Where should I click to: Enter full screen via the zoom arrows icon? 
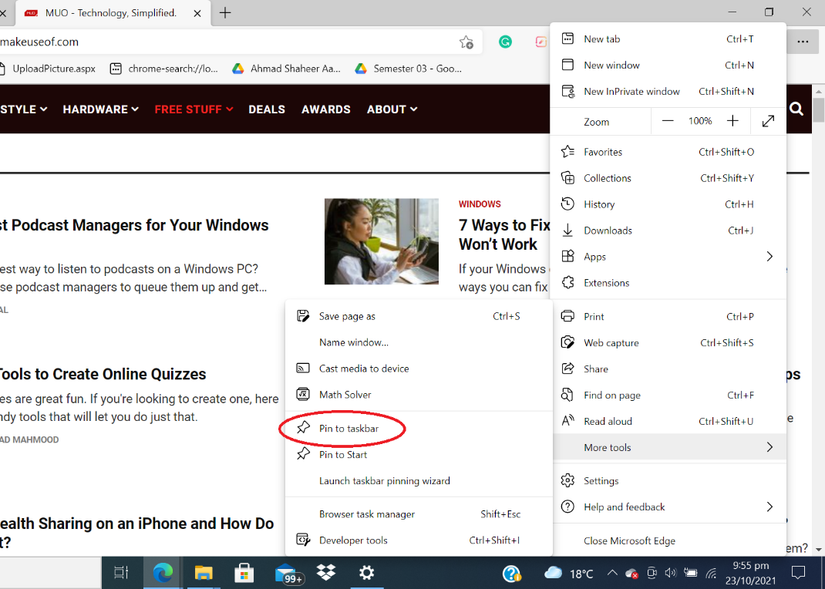[x=768, y=121]
